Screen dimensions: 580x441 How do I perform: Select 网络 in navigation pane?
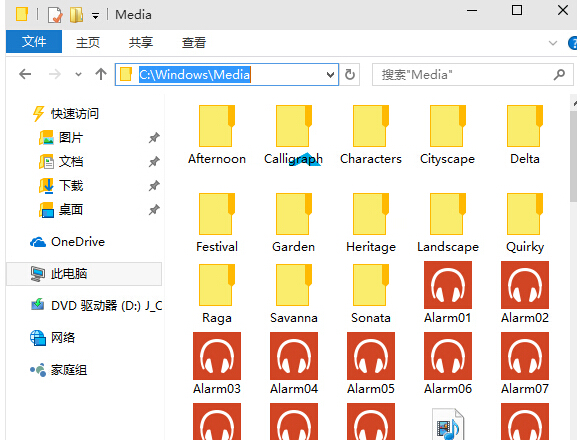(x=53, y=337)
